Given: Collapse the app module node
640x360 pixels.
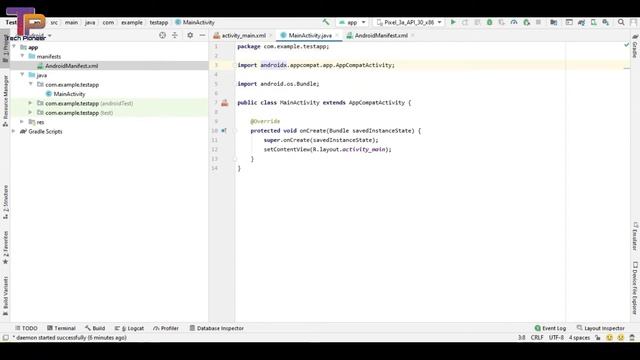Looking at the screenshot, I should click(x=14, y=47).
